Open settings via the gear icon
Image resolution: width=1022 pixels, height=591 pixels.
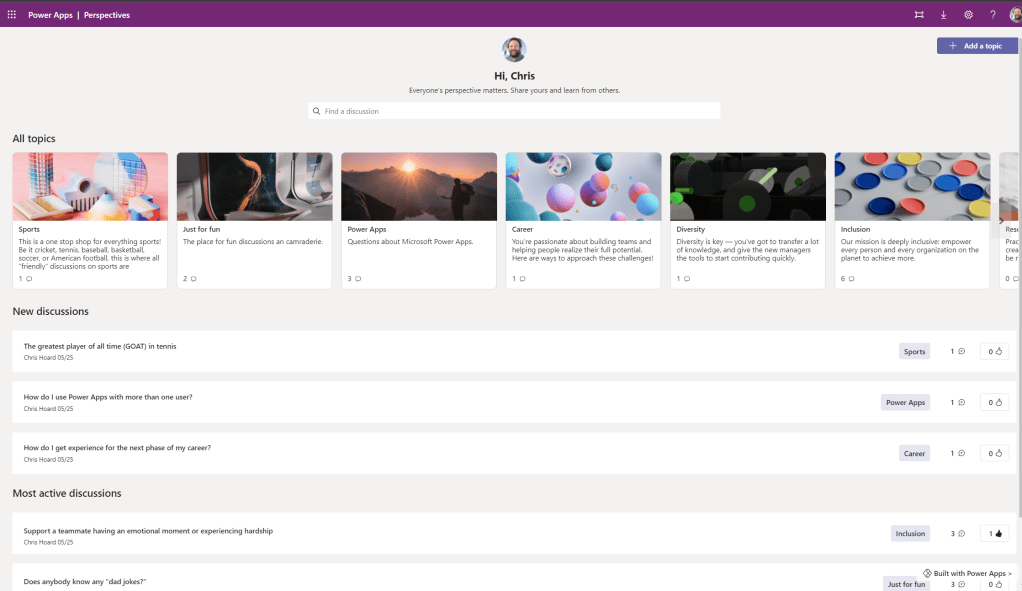968,15
